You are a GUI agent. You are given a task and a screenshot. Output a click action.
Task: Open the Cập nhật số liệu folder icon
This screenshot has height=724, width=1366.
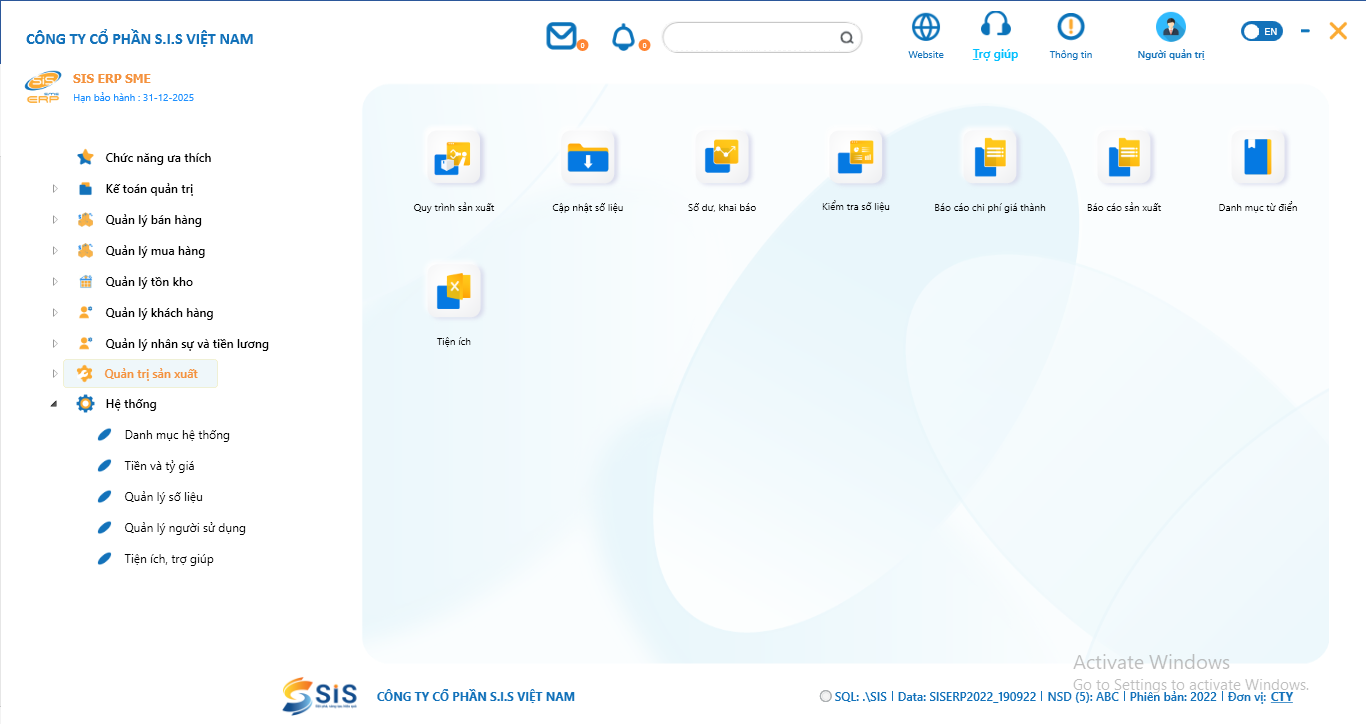point(588,158)
